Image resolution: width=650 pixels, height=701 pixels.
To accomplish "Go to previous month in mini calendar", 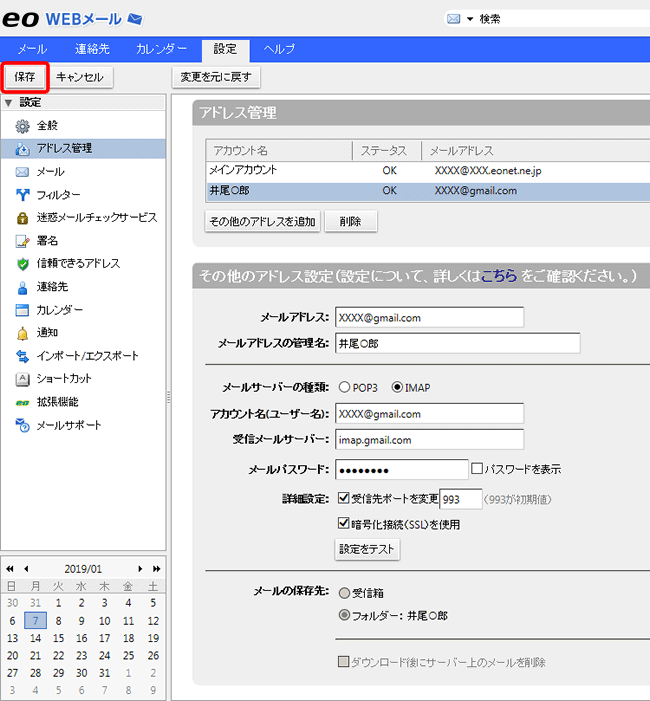I will [26, 569].
